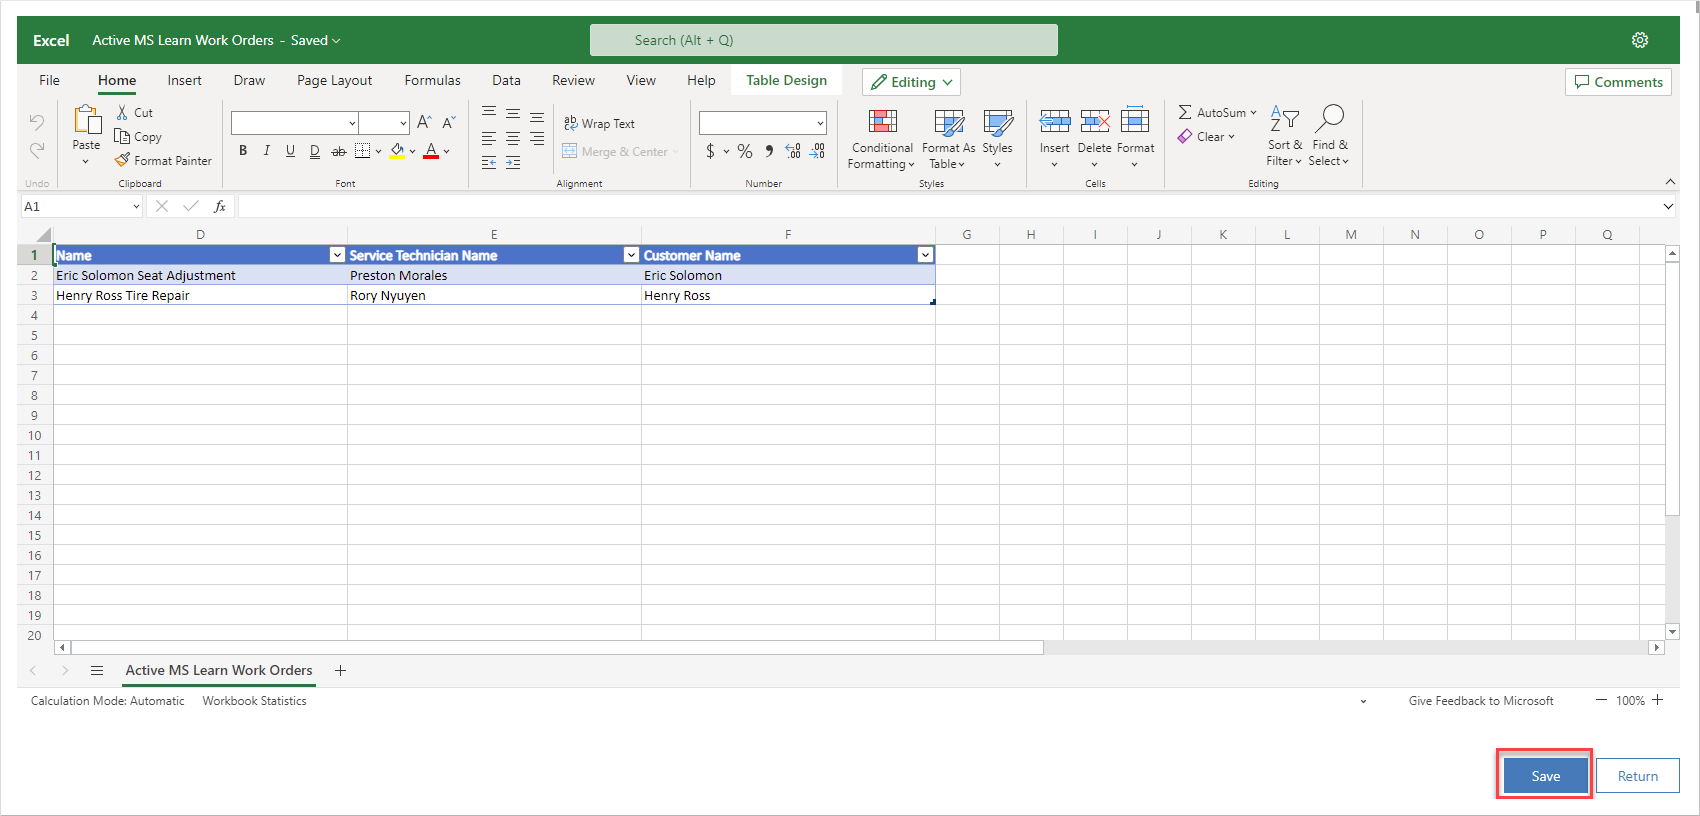
Task: Decrease font size with smaller A icon
Action: pyautogui.click(x=449, y=122)
